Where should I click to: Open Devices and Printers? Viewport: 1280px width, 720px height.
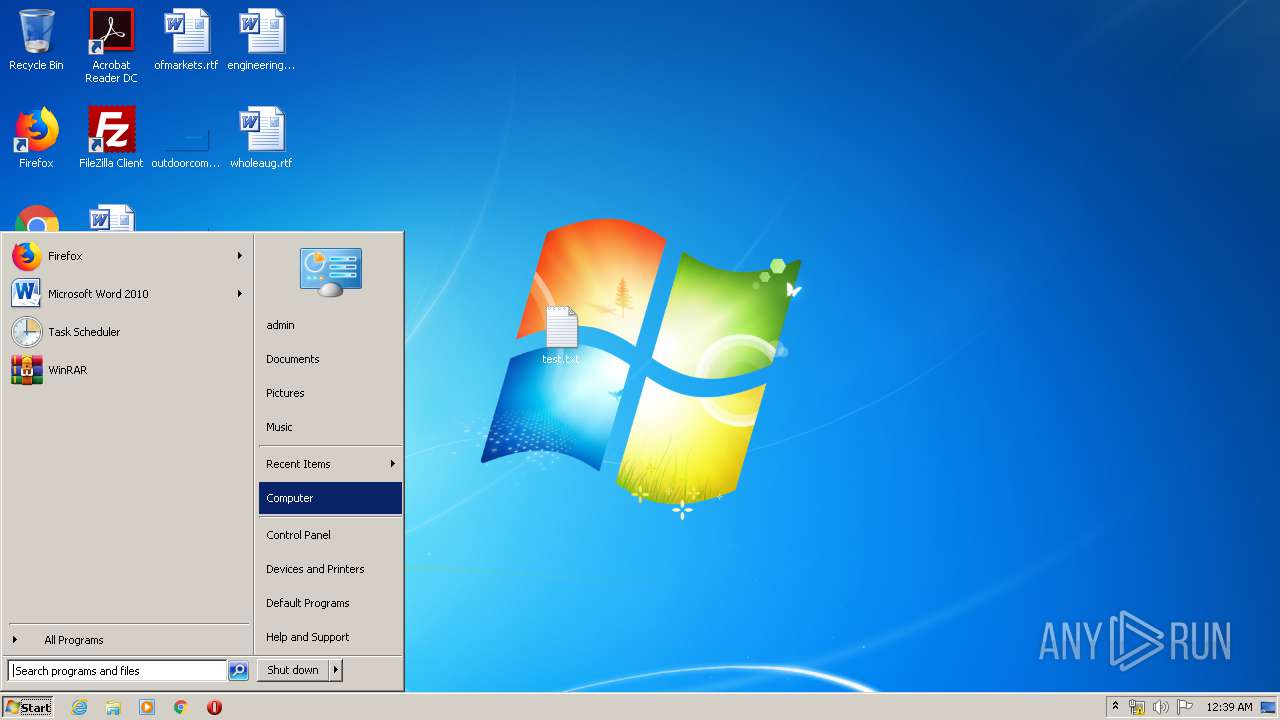tap(330, 569)
